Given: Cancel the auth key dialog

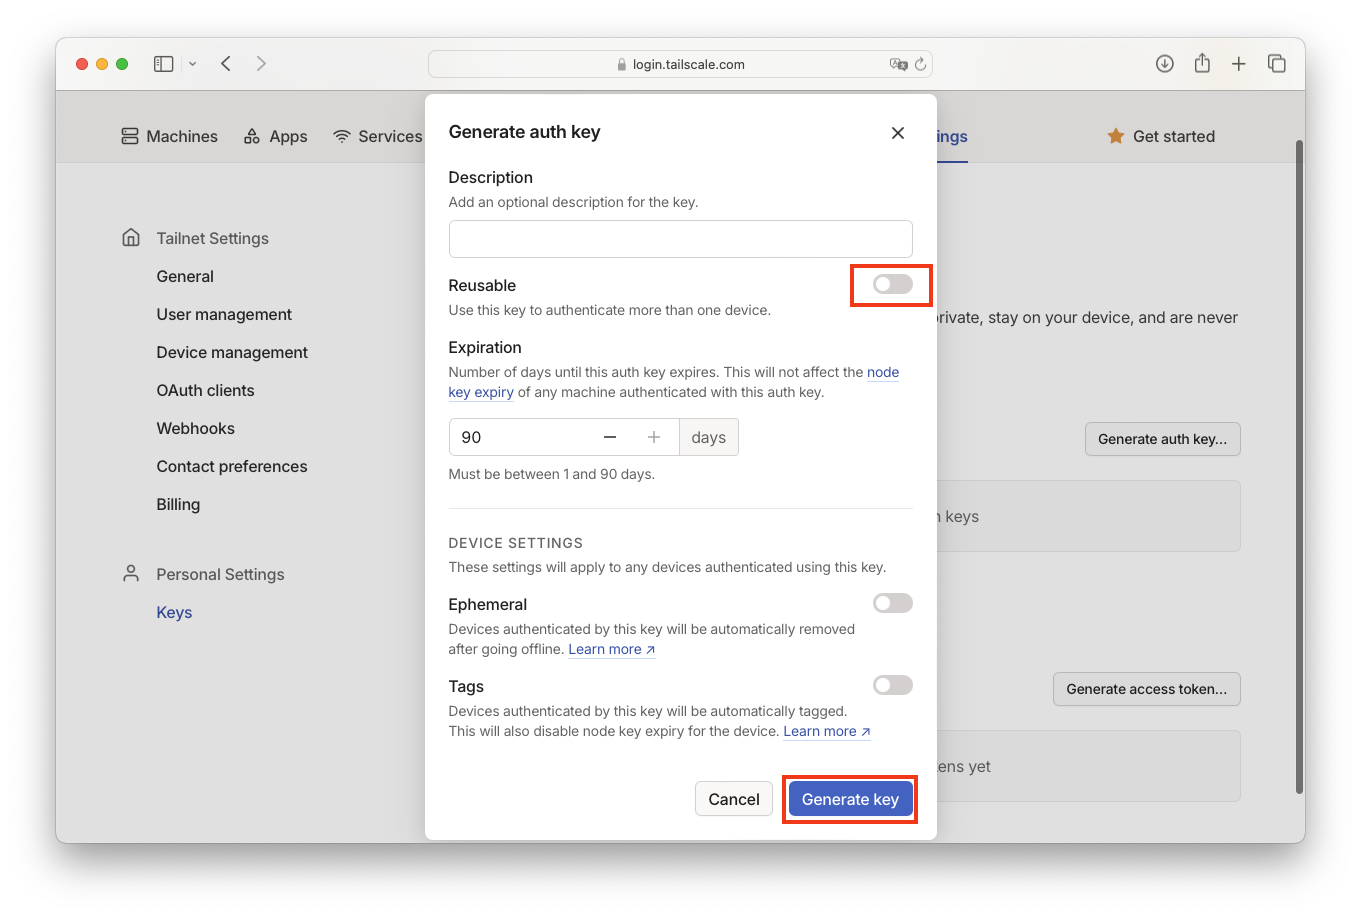Looking at the screenshot, I should click(x=734, y=799).
